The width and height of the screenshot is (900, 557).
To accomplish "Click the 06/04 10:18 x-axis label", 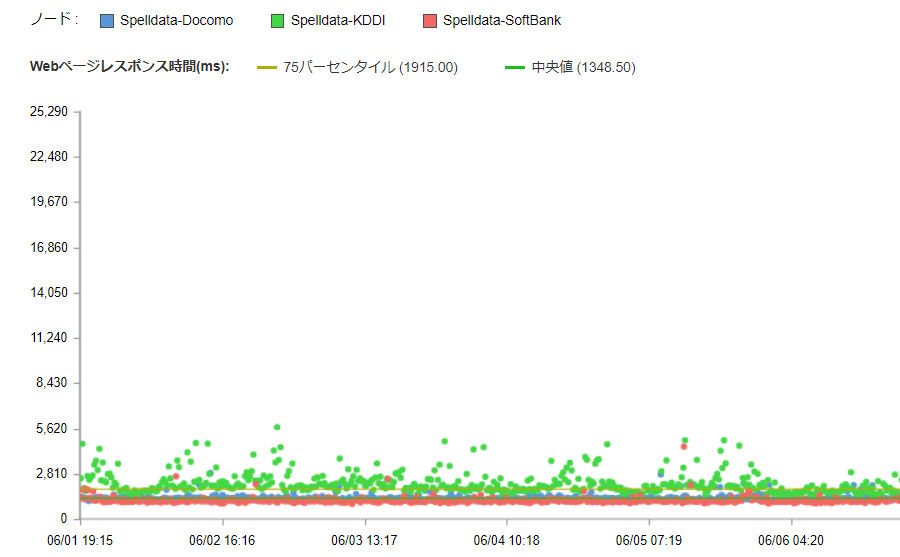I will 507,540.
